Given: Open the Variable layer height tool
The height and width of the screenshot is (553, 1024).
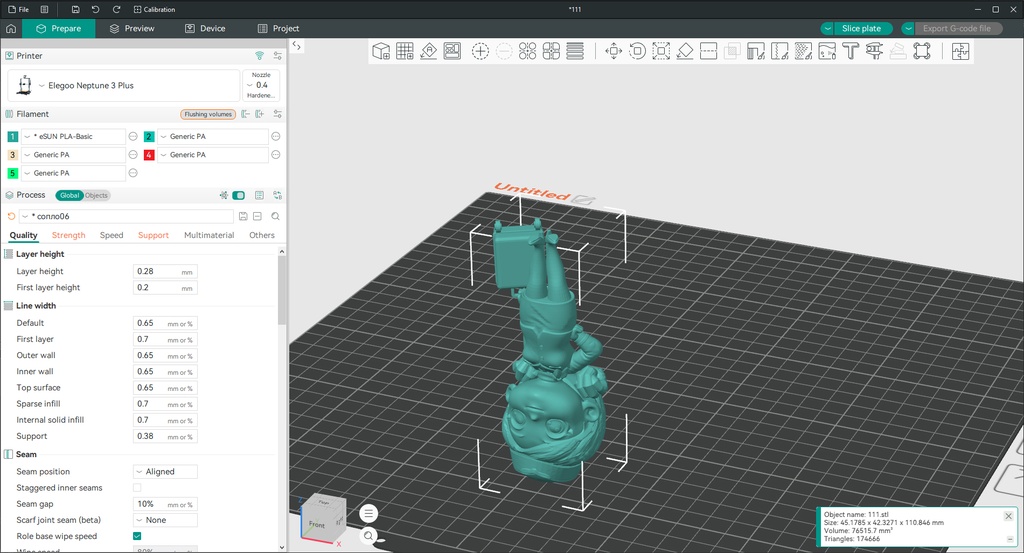Looking at the screenshot, I should [575, 51].
